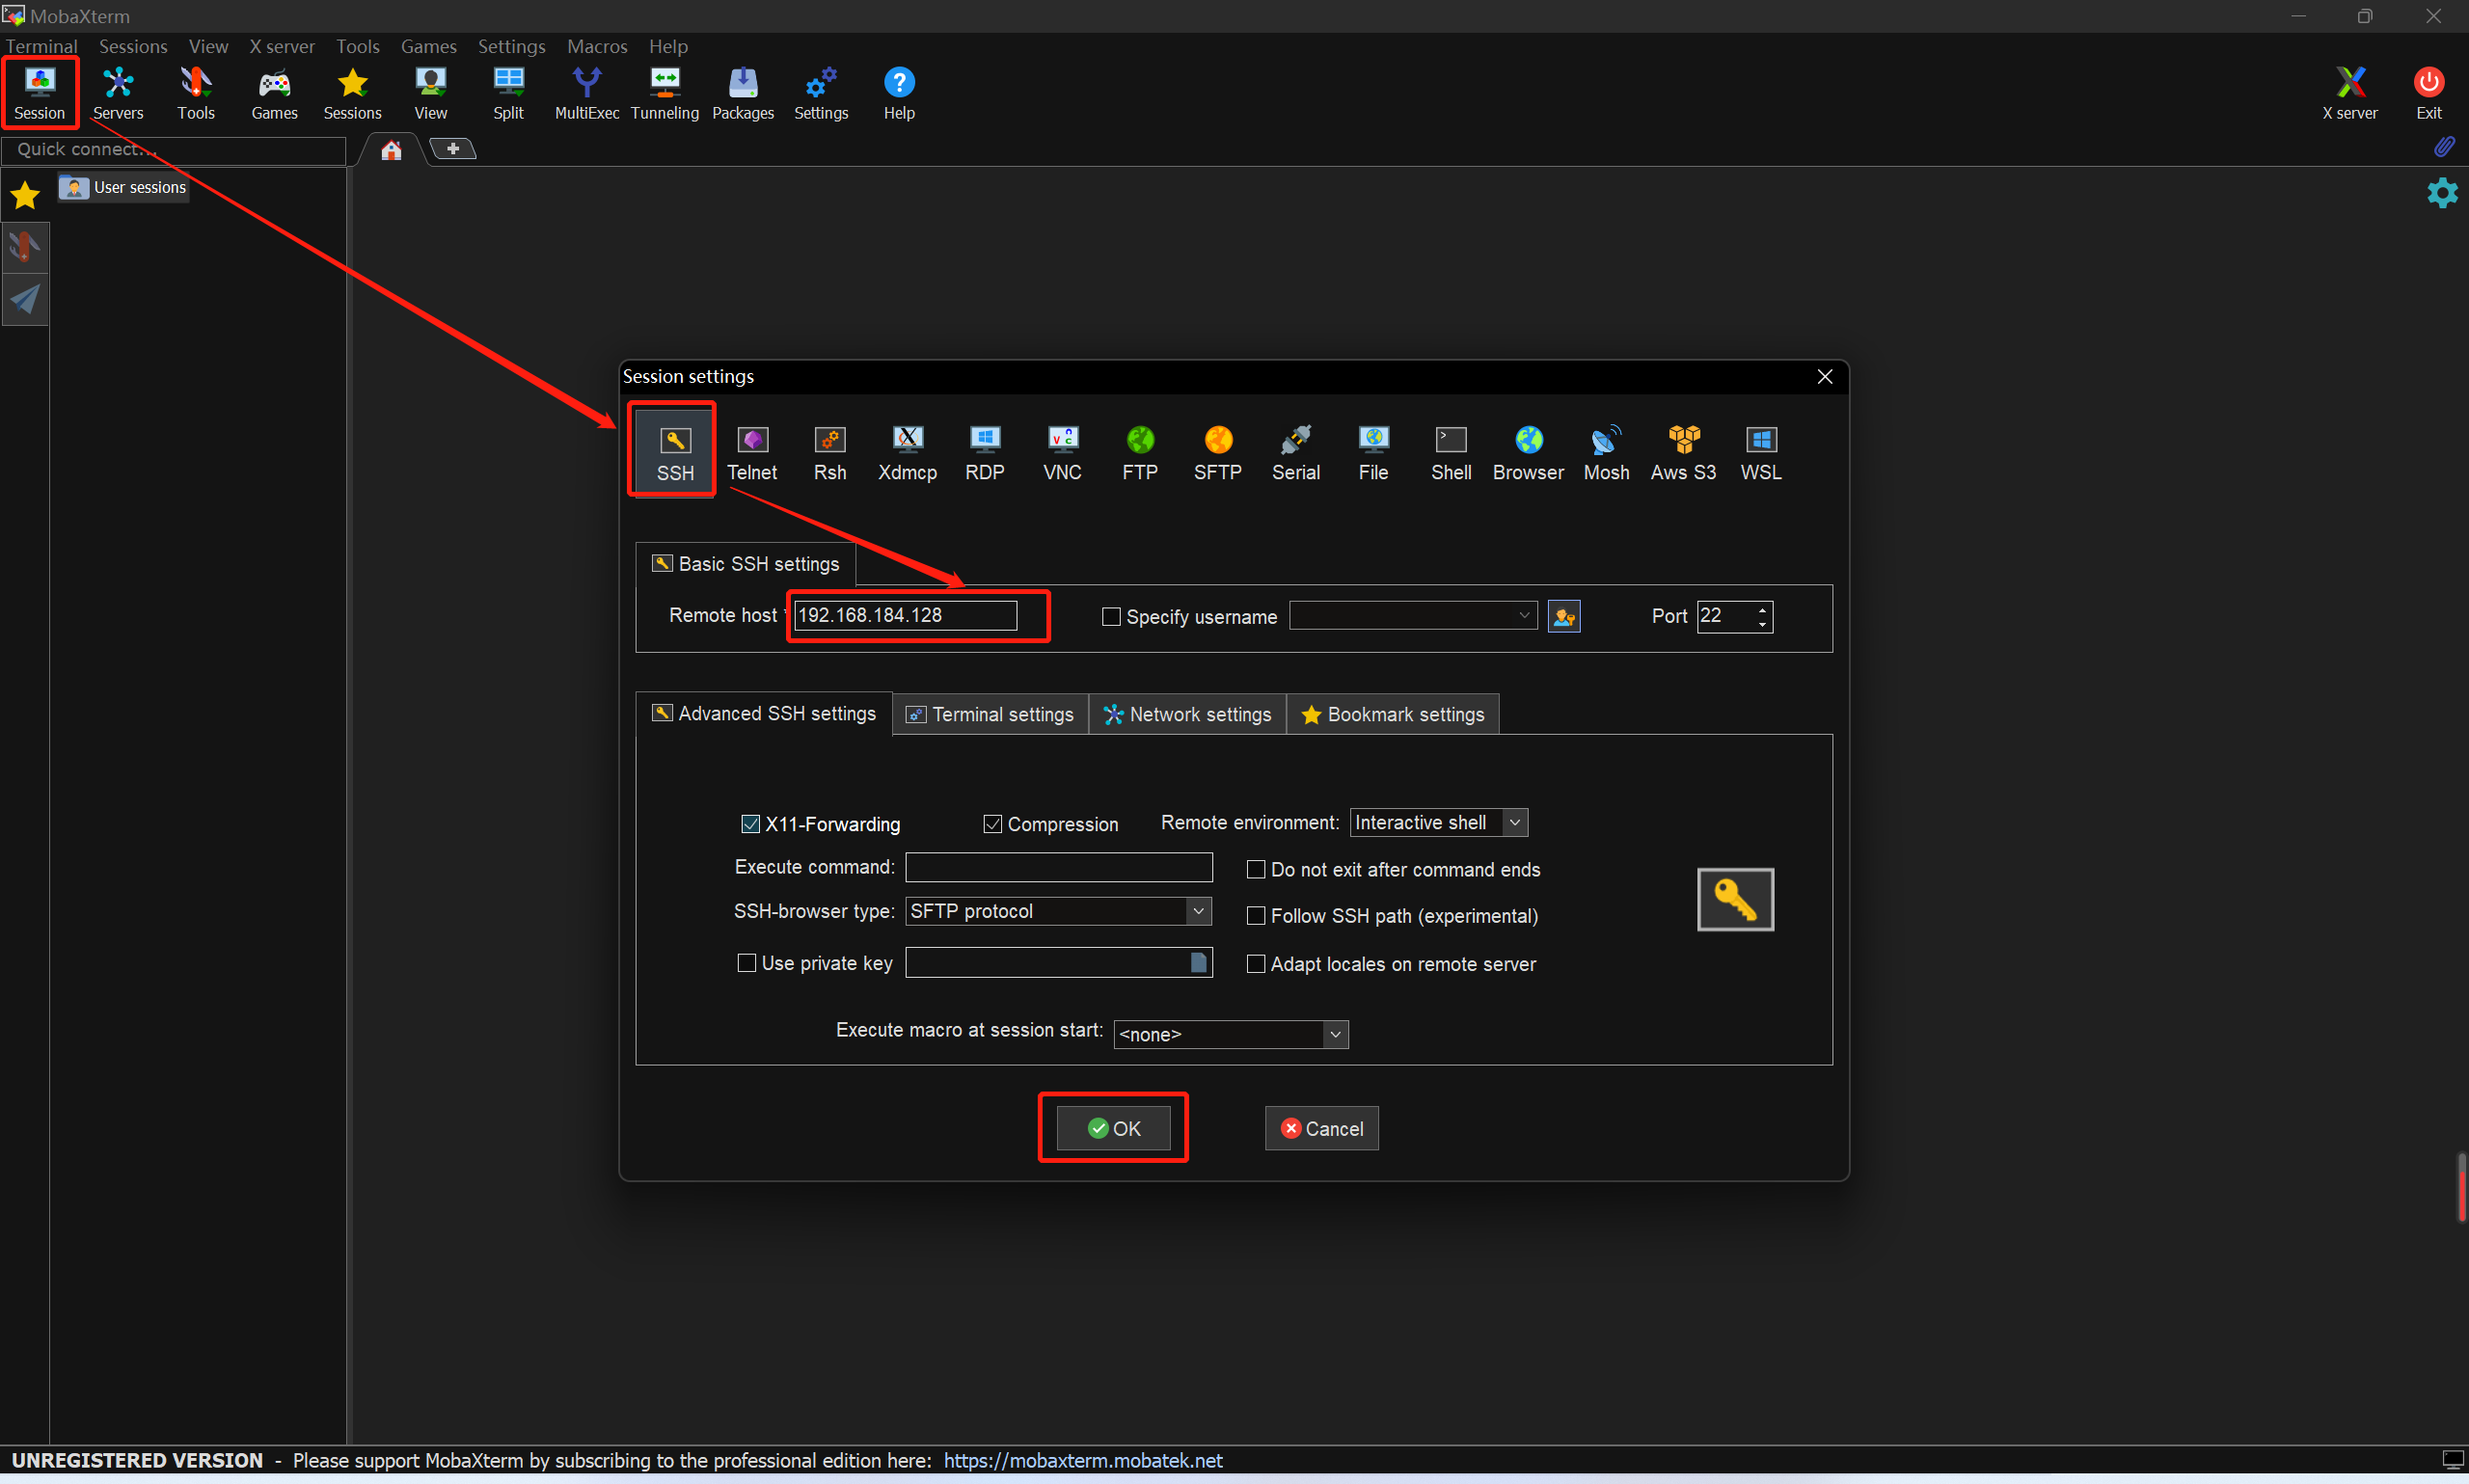
Task: Choose the WSL session type
Action: 1761,452
